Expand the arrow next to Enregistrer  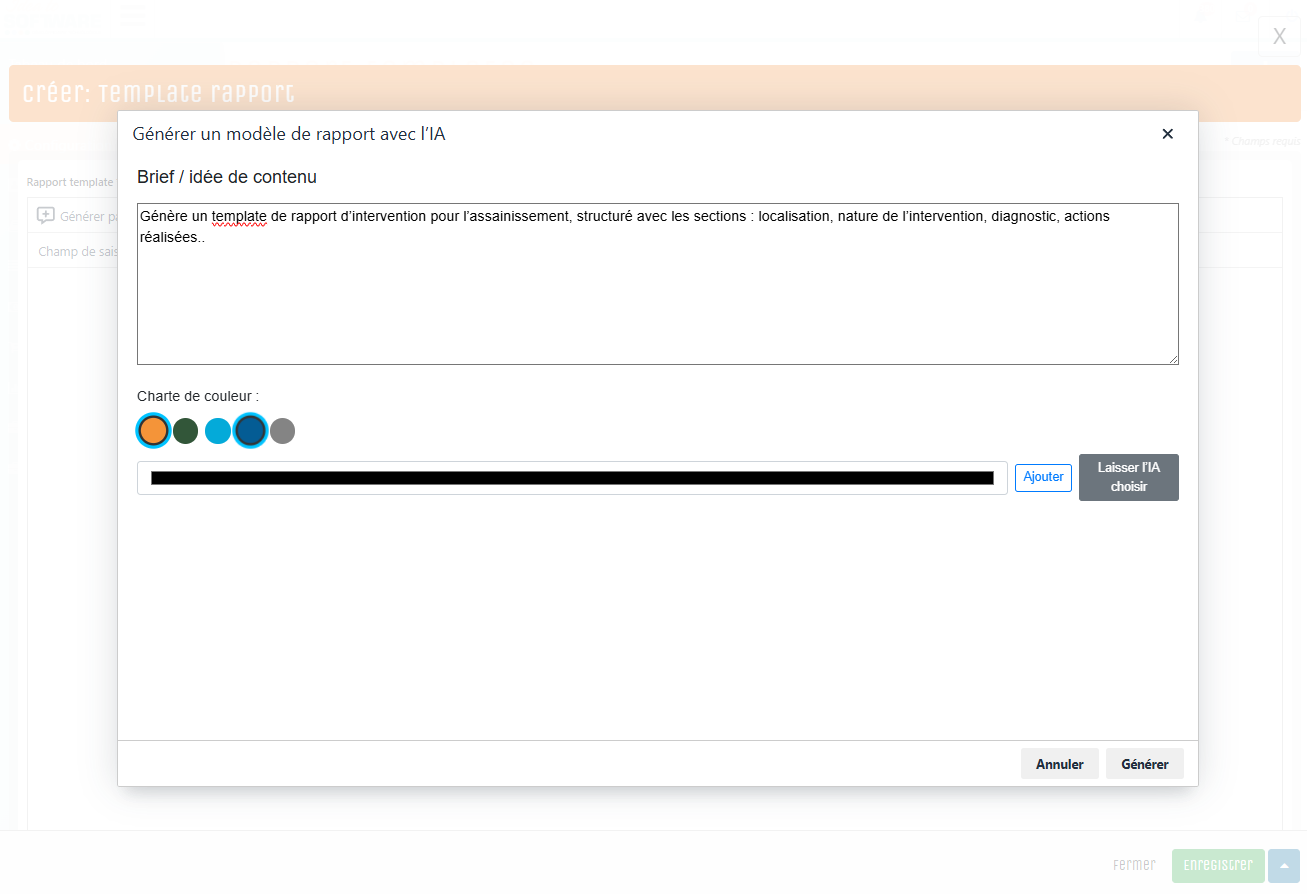point(1283,865)
